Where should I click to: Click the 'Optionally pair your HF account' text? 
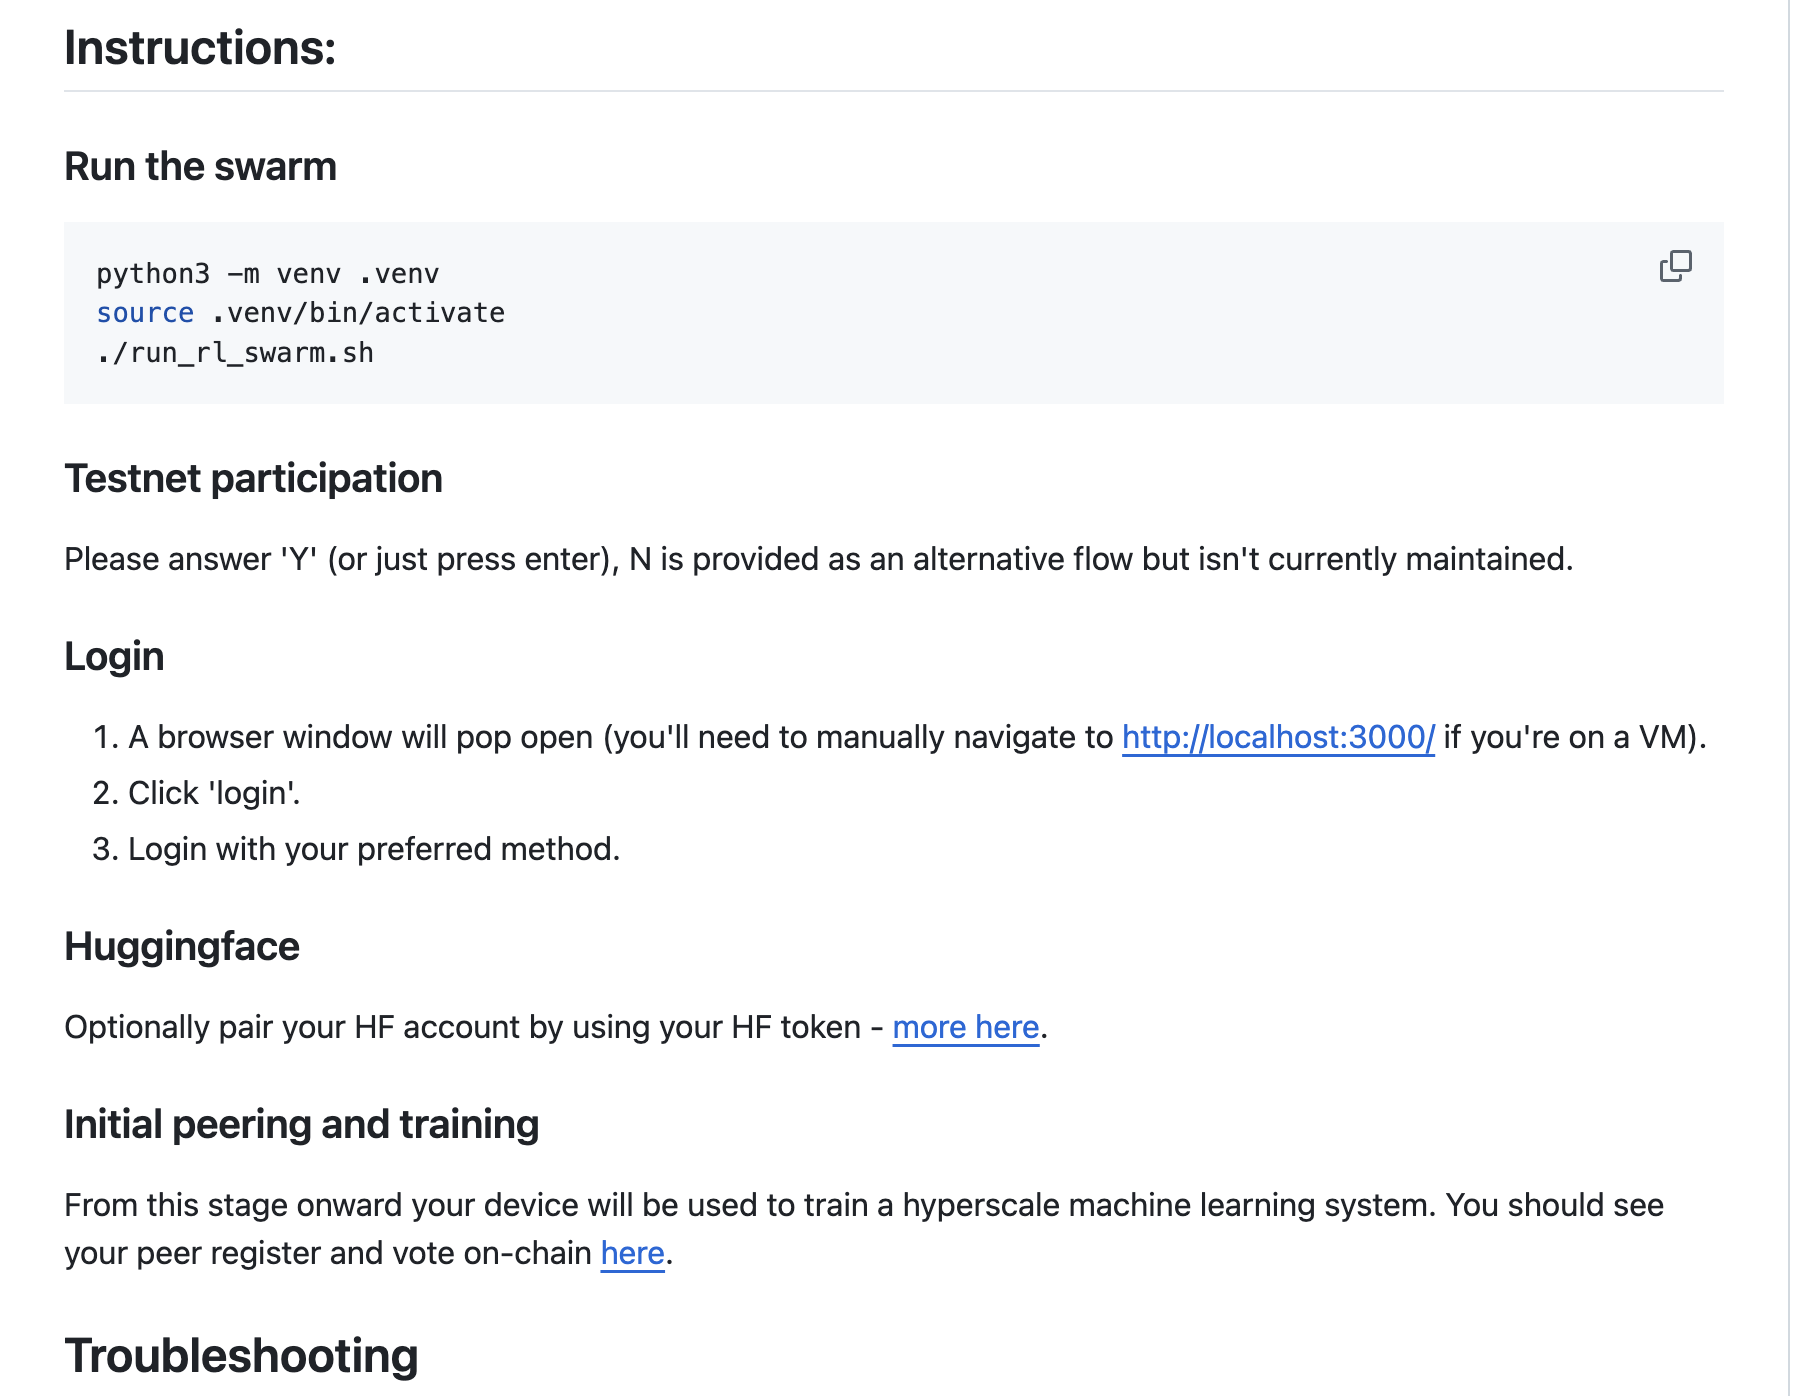[x=462, y=1028]
